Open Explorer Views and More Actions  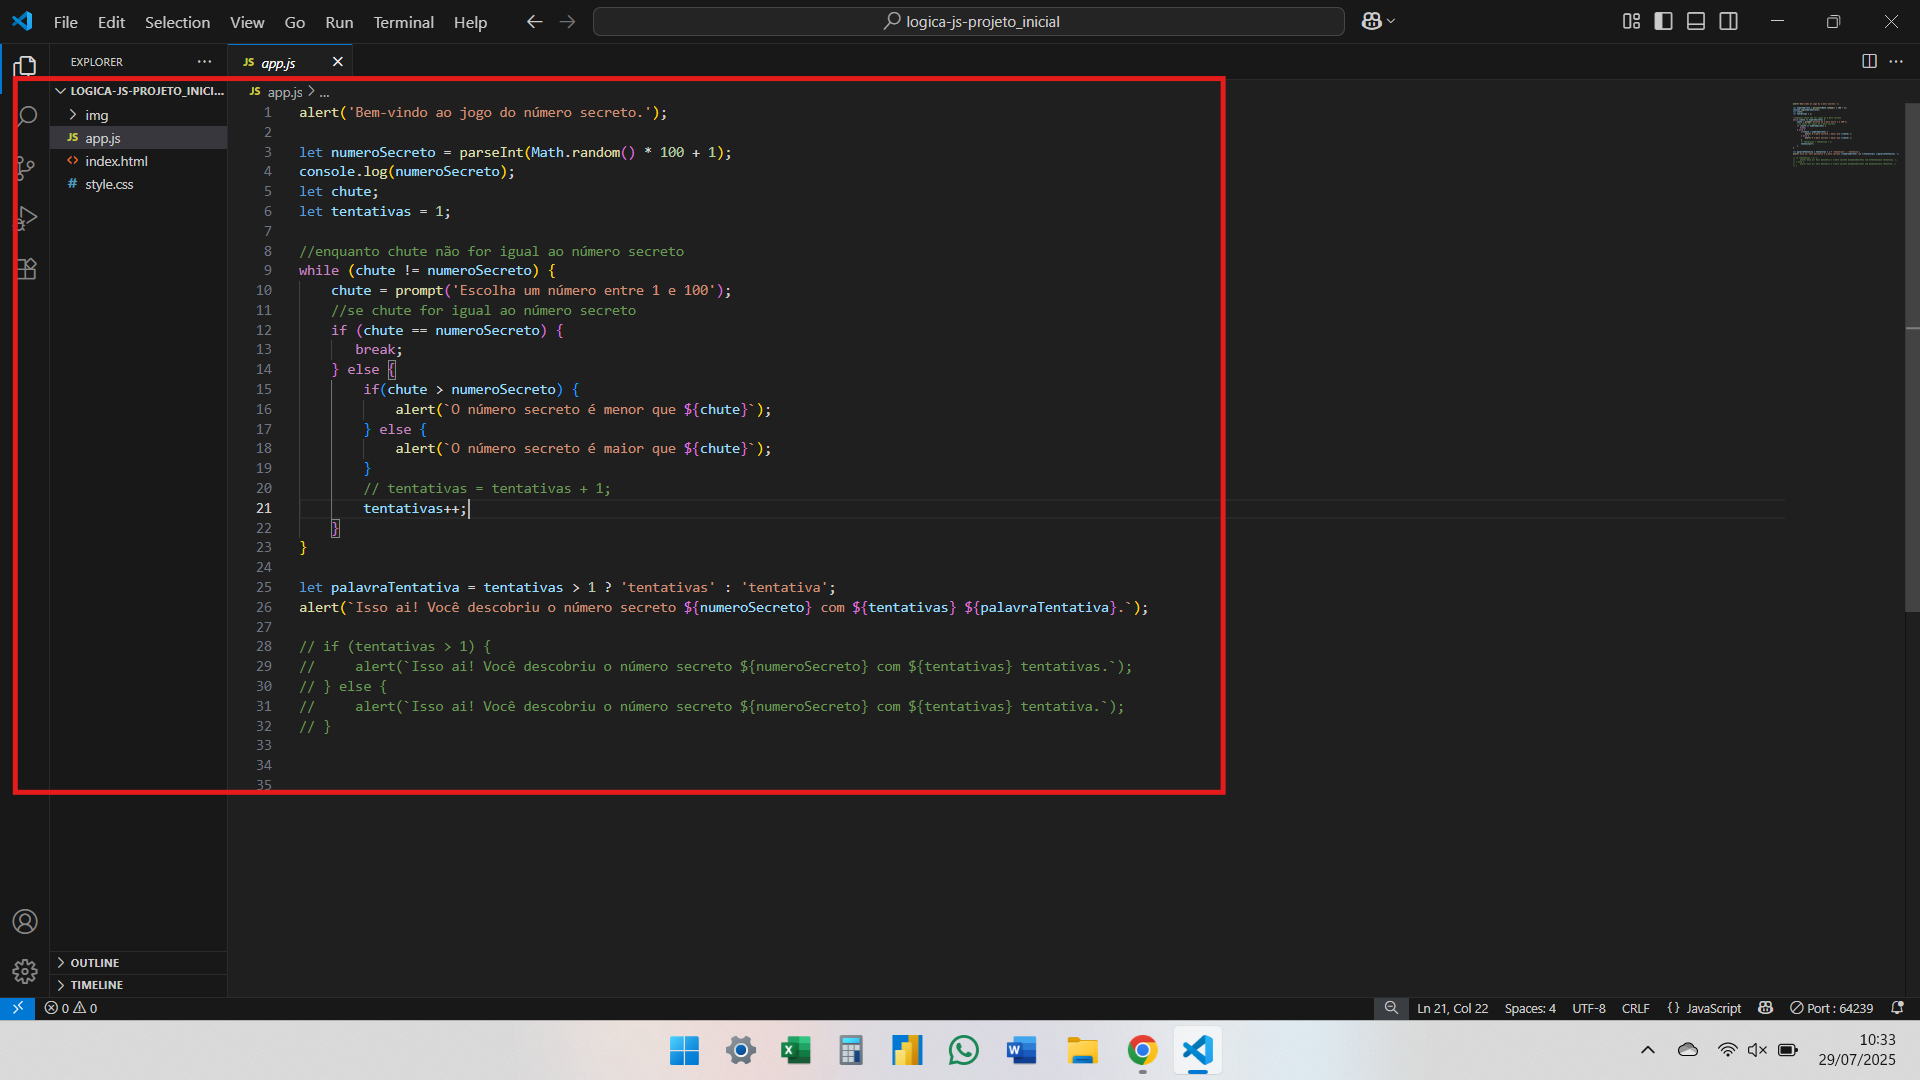(205, 61)
